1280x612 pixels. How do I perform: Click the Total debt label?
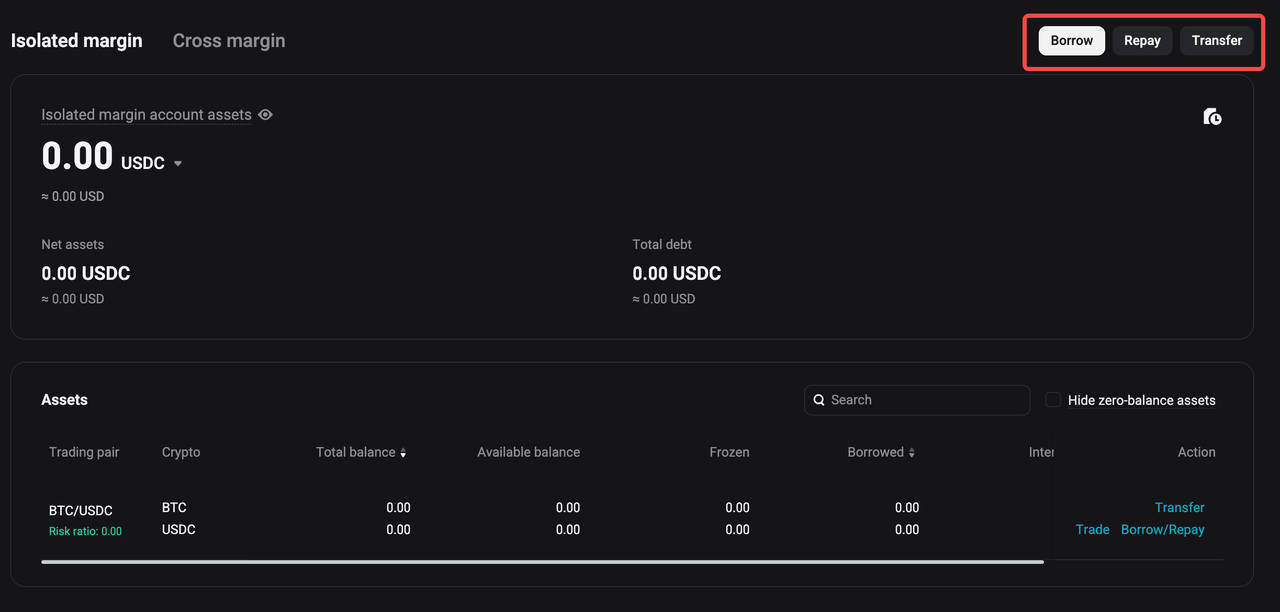[662, 245]
